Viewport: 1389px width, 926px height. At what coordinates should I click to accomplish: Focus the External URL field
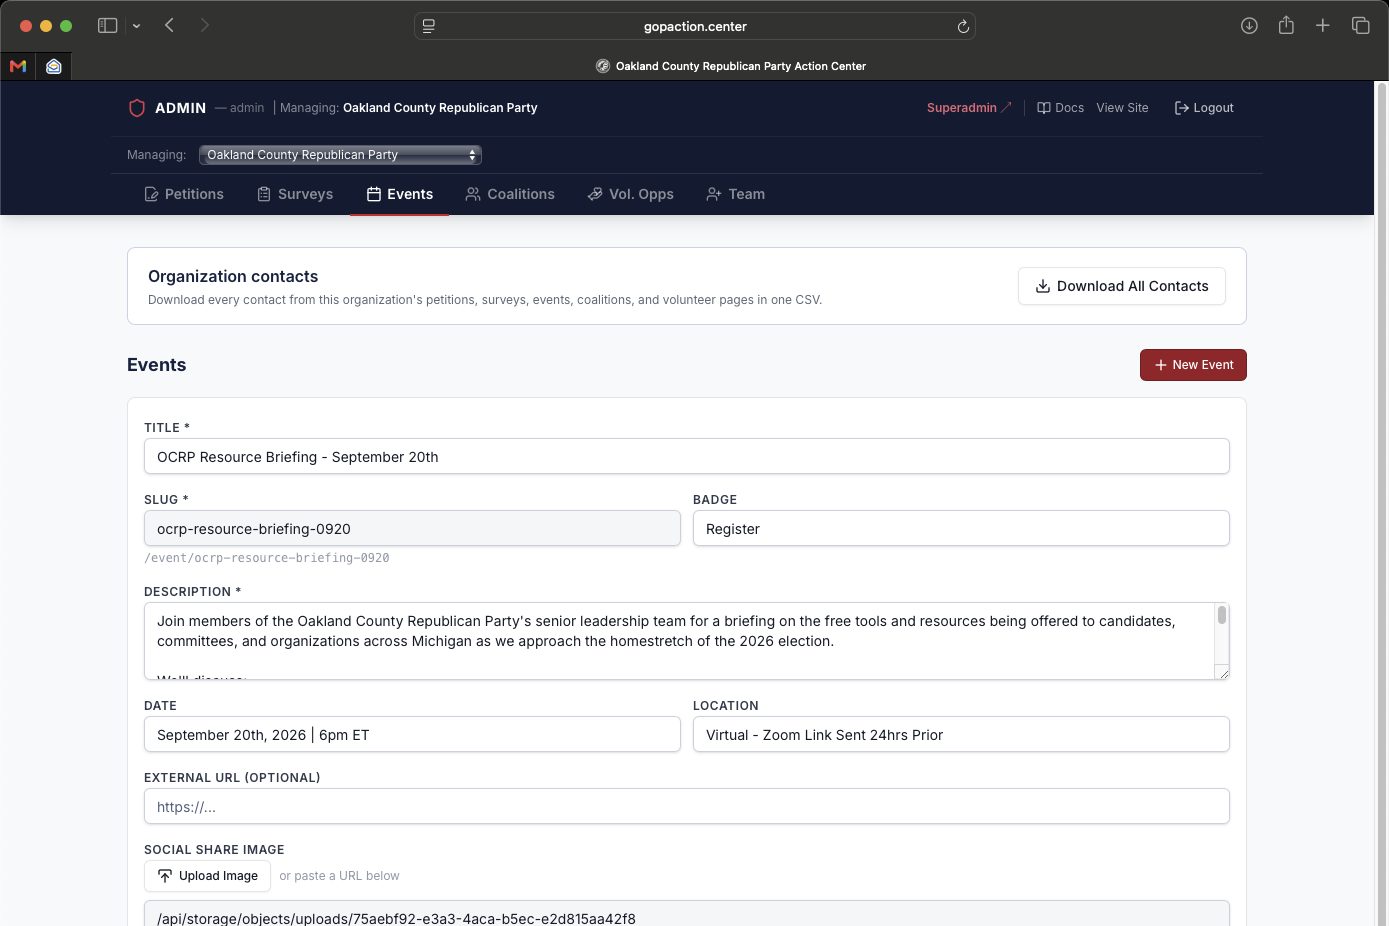click(687, 807)
